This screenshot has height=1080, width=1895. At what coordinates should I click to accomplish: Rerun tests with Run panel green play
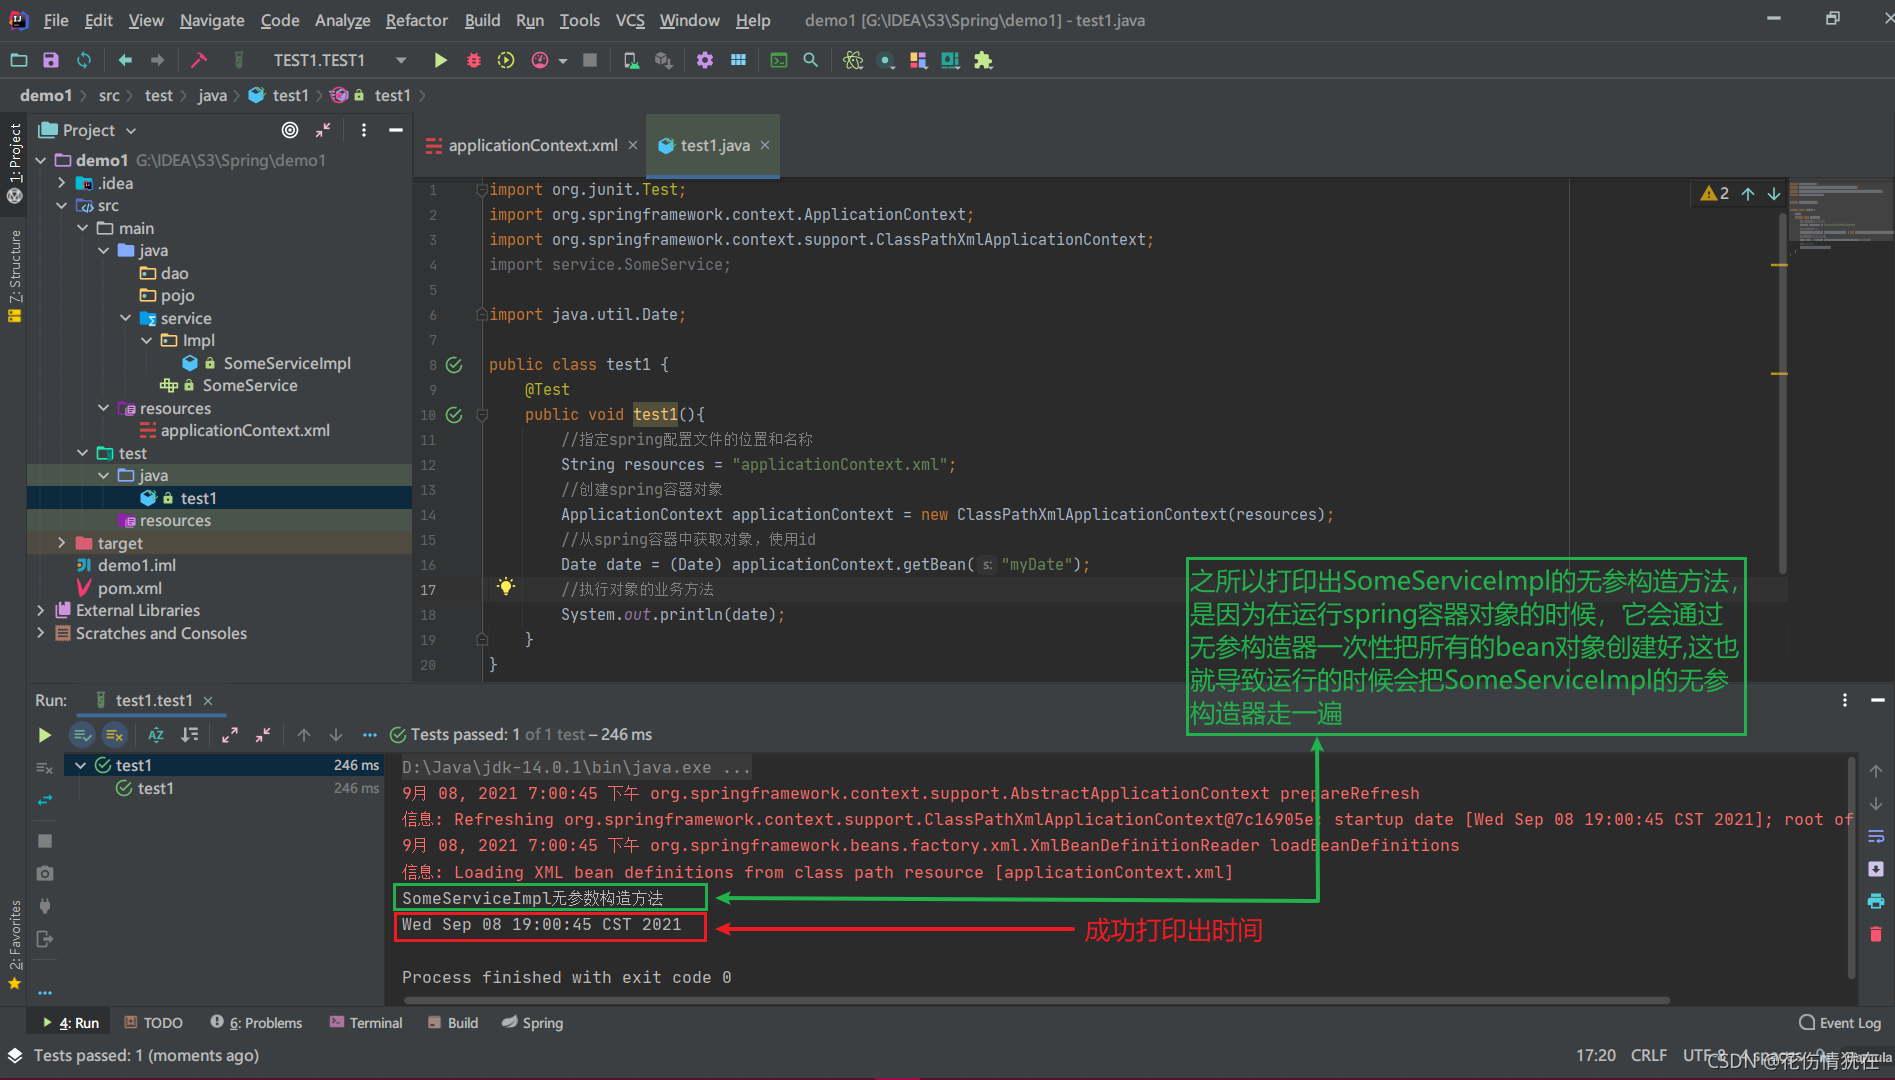[44, 735]
